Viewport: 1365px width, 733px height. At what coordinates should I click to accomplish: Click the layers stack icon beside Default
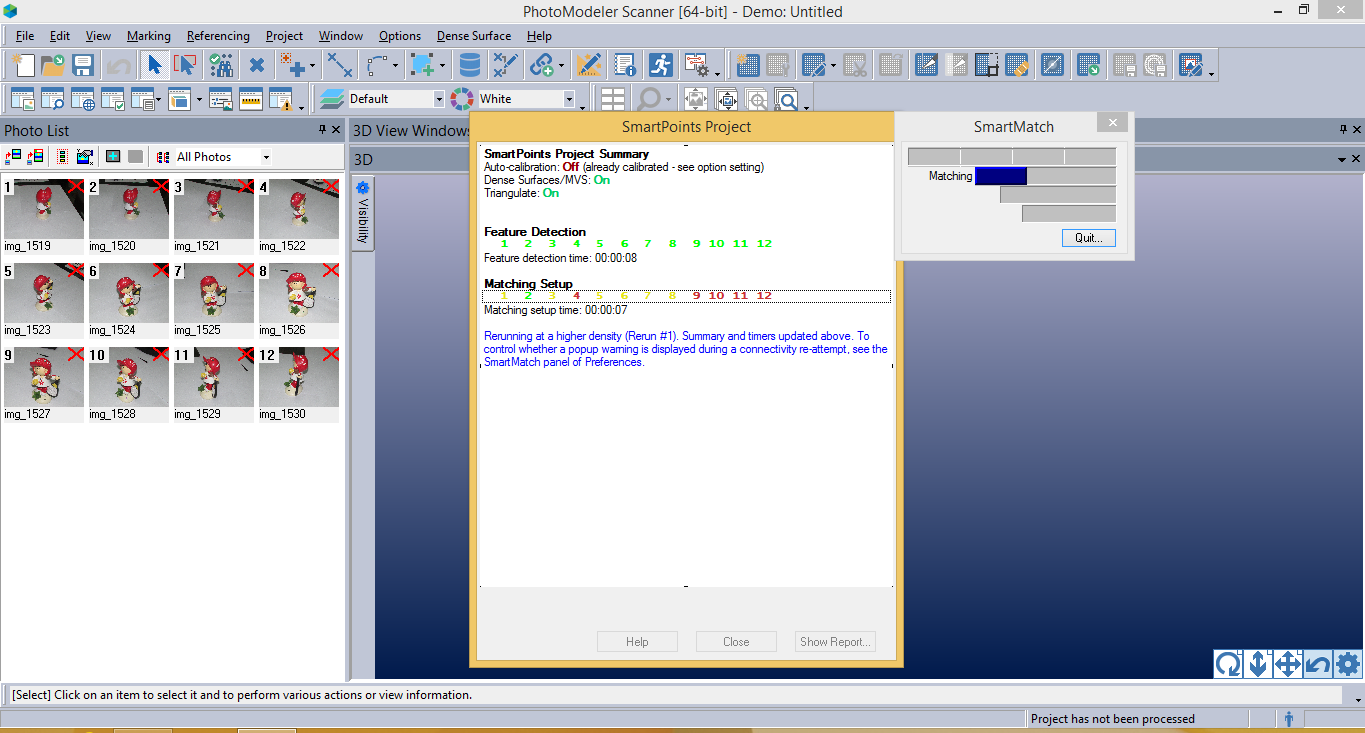point(331,99)
